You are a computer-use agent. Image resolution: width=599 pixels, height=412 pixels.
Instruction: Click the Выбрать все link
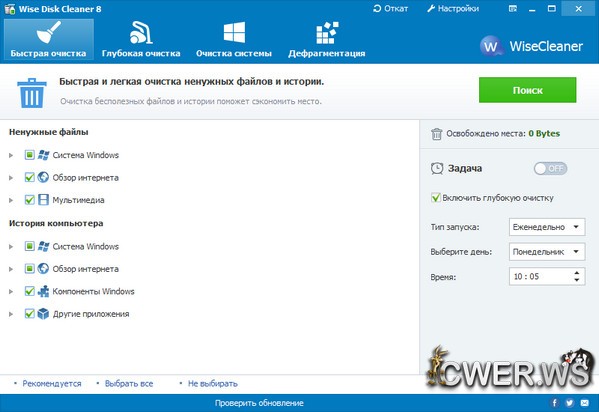129,383
